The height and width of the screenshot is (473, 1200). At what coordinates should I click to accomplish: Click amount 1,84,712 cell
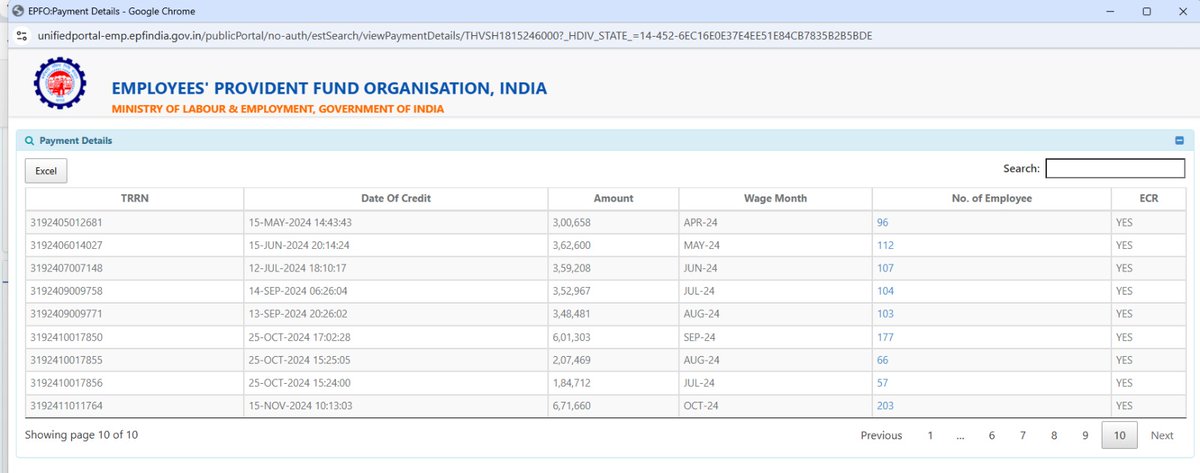tap(613, 383)
